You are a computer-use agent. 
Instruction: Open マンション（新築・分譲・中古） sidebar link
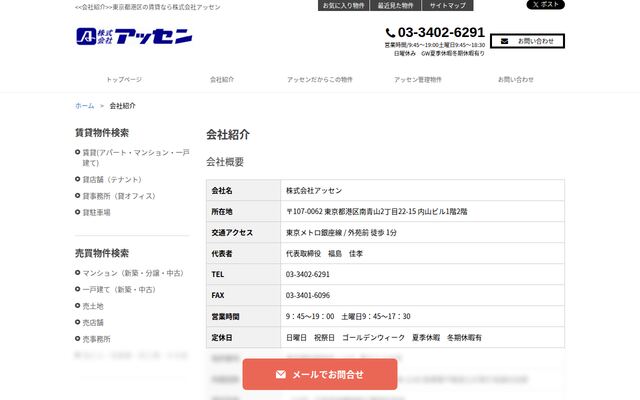tap(133, 273)
